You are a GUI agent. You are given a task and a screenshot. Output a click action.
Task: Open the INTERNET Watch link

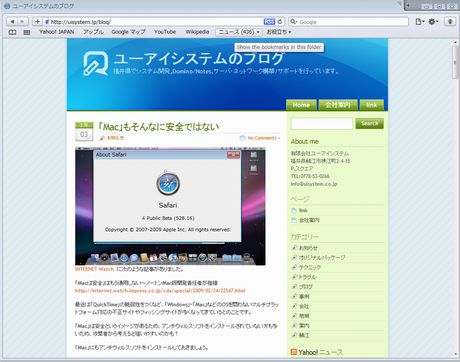click(94, 269)
